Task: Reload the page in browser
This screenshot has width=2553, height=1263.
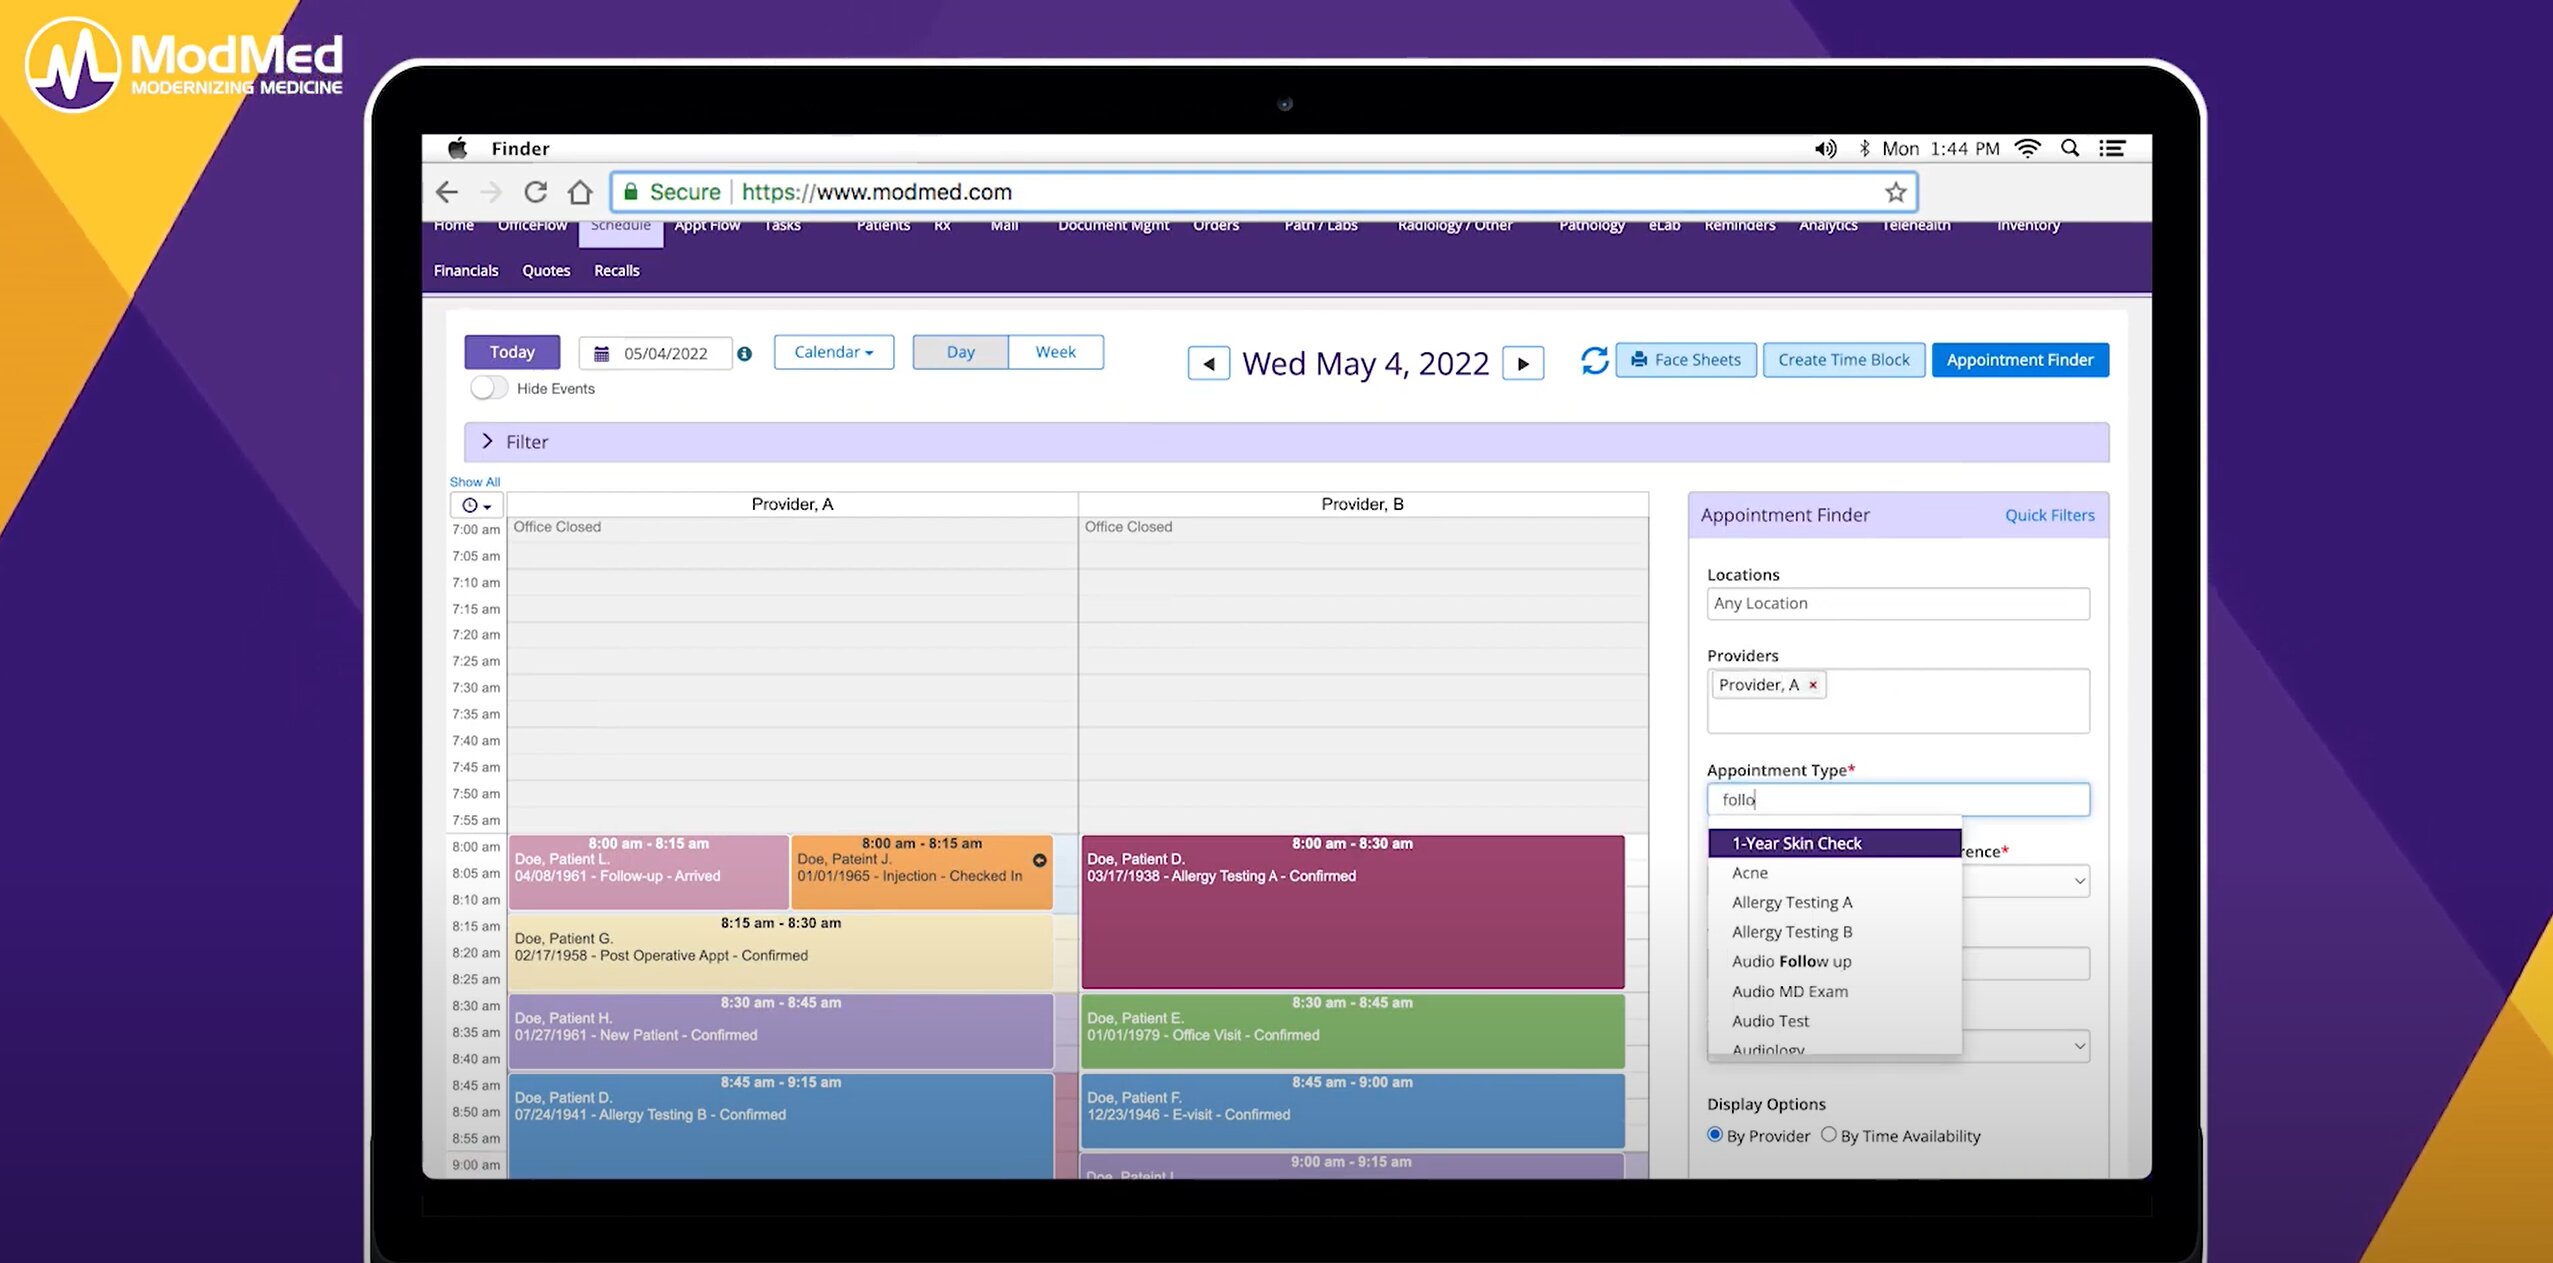Action: 536,192
